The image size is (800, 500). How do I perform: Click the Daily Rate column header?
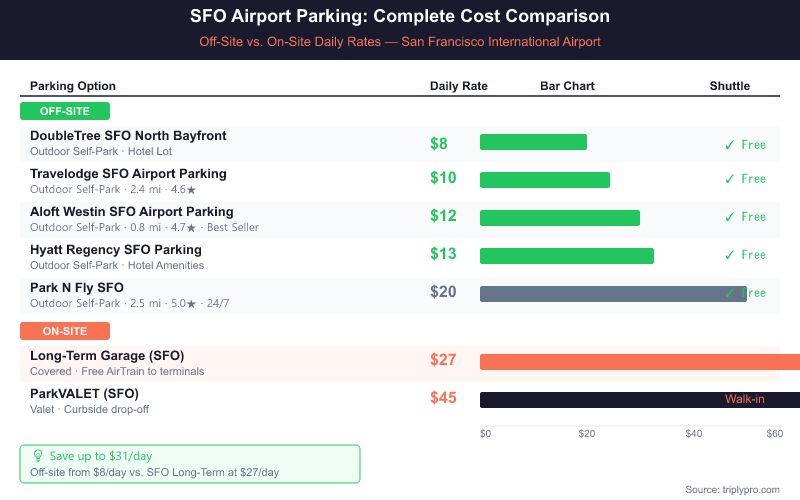coord(459,86)
